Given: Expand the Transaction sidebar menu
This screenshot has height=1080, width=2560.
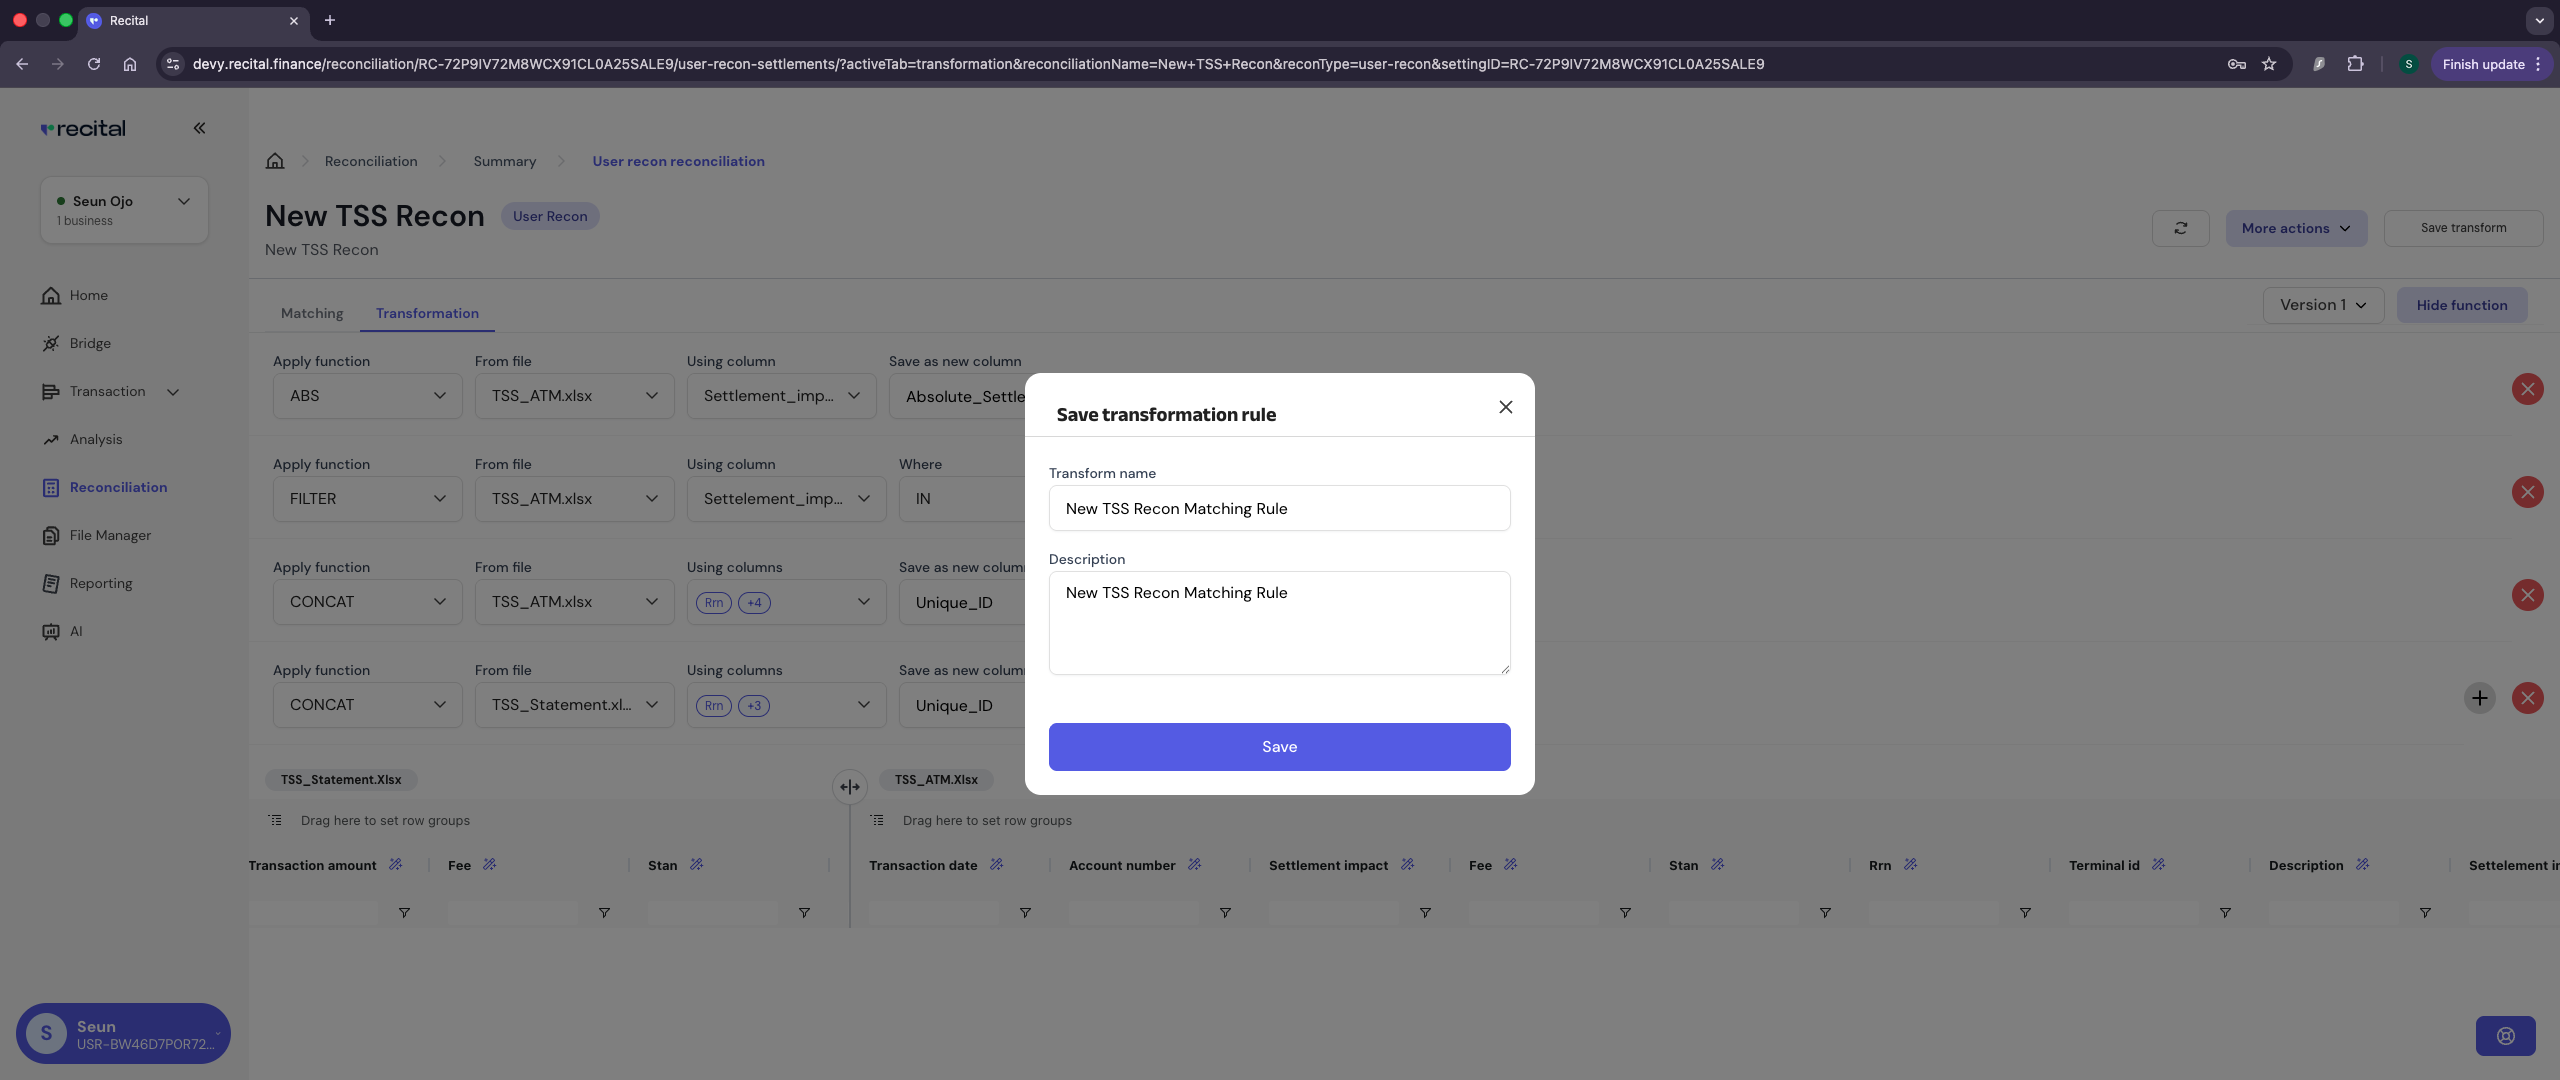Looking at the screenshot, I should [110, 391].
